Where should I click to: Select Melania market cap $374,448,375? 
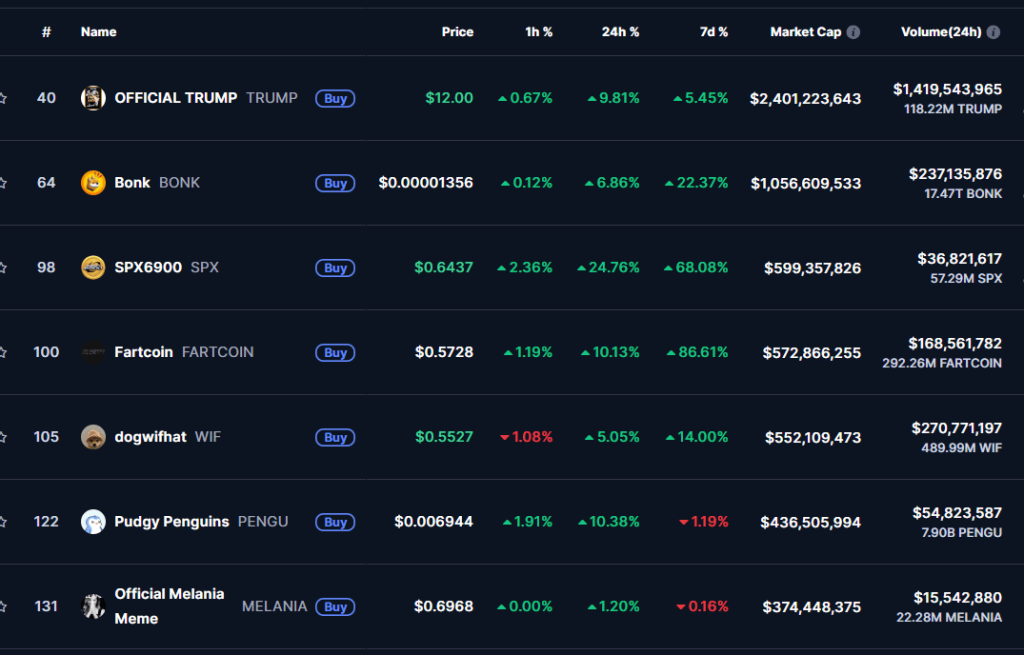(x=812, y=607)
